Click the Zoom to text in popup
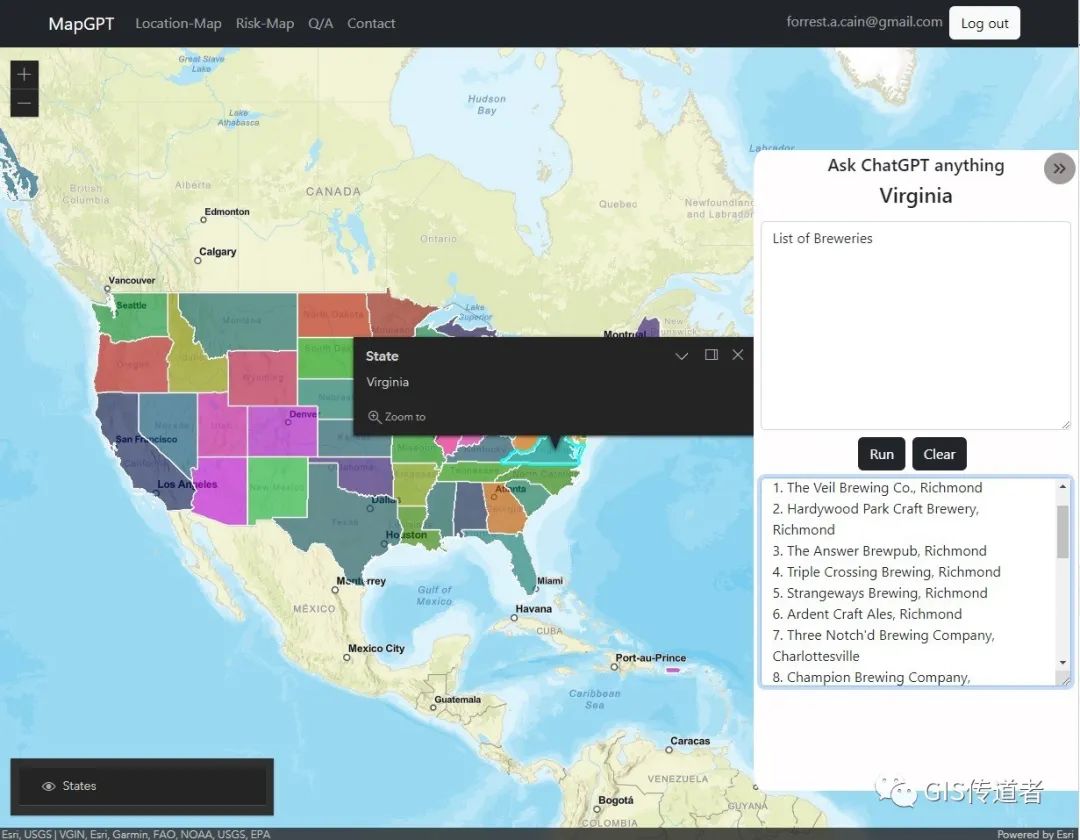The width and height of the screenshot is (1080, 840). [405, 417]
